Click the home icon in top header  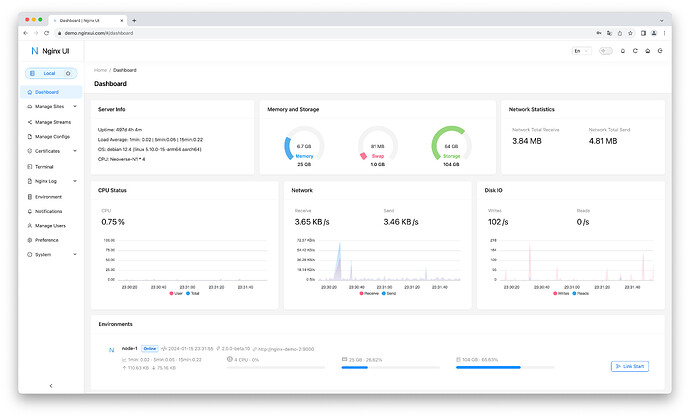(x=648, y=51)
